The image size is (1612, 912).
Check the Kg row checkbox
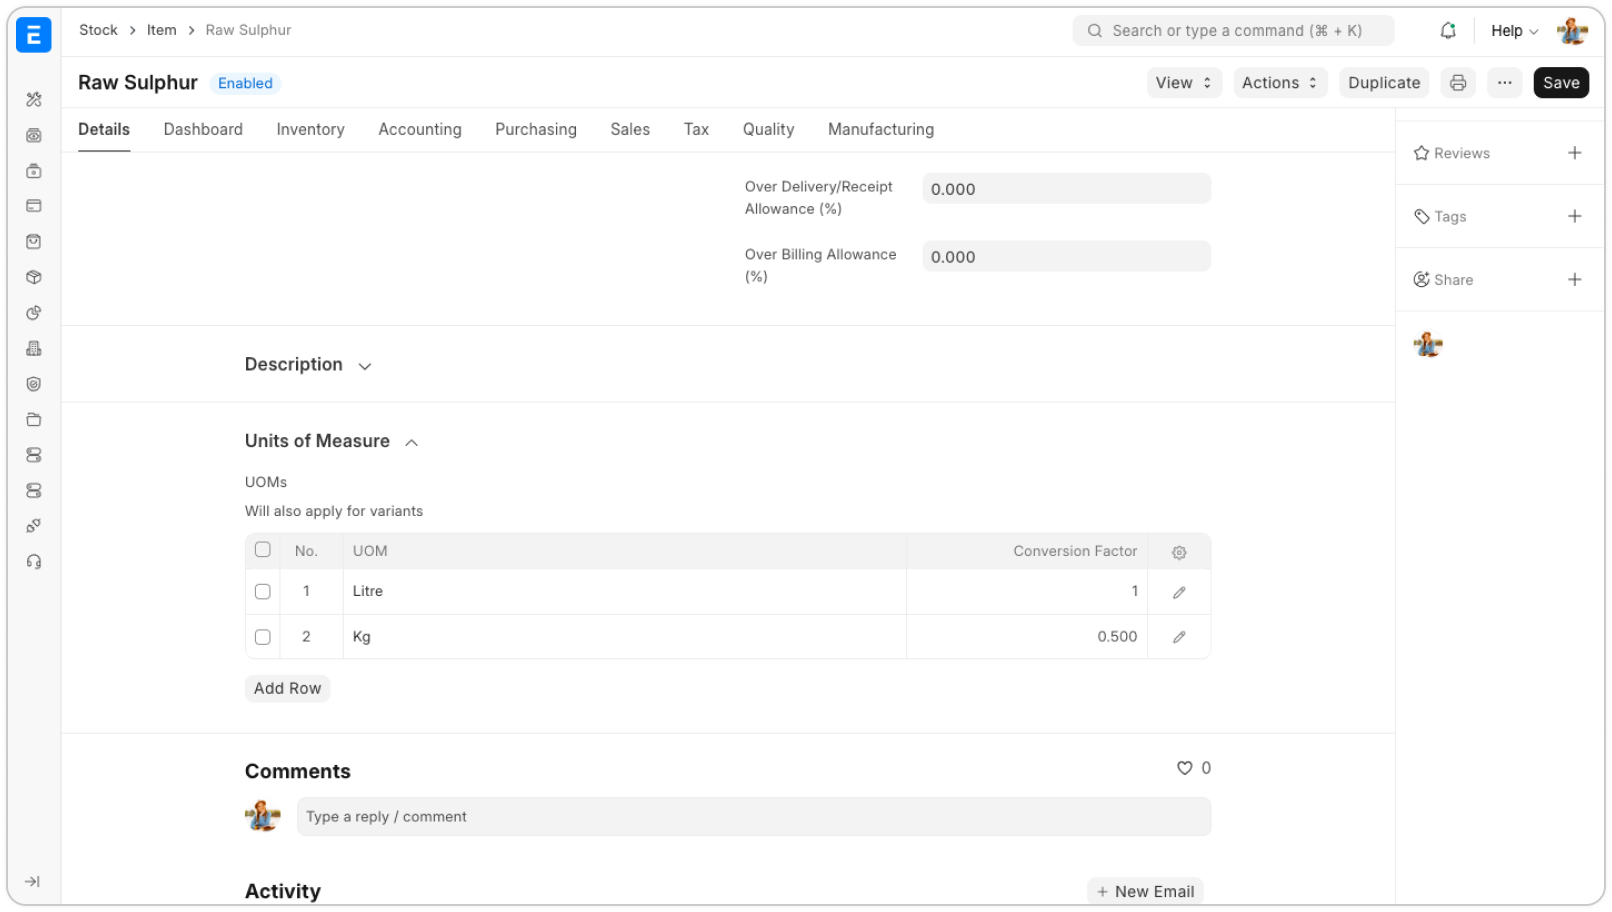point(263,637)
